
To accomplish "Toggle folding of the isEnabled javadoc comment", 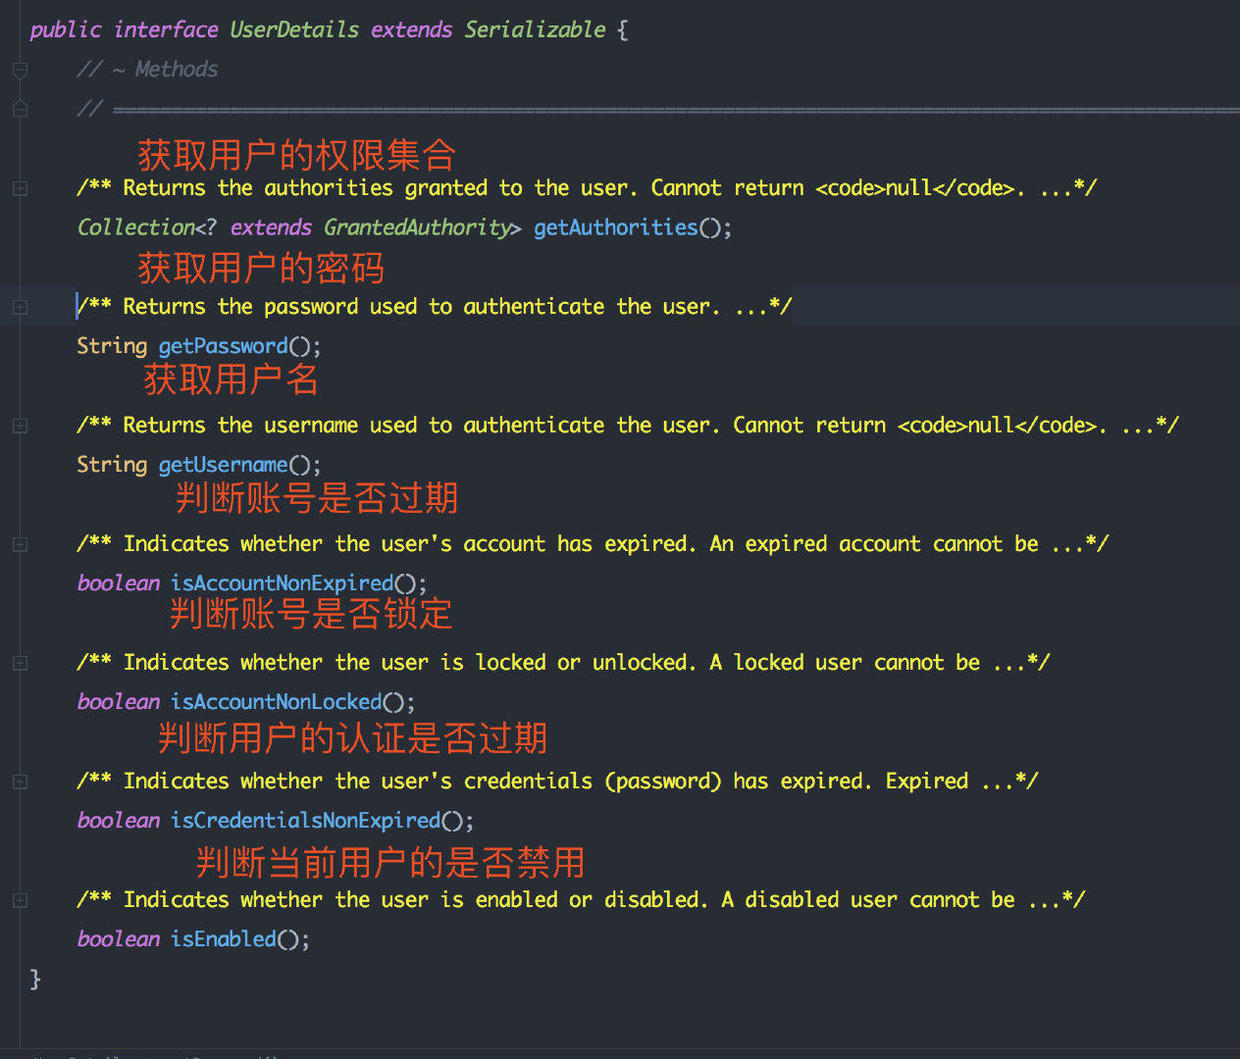I will point(18,899).
